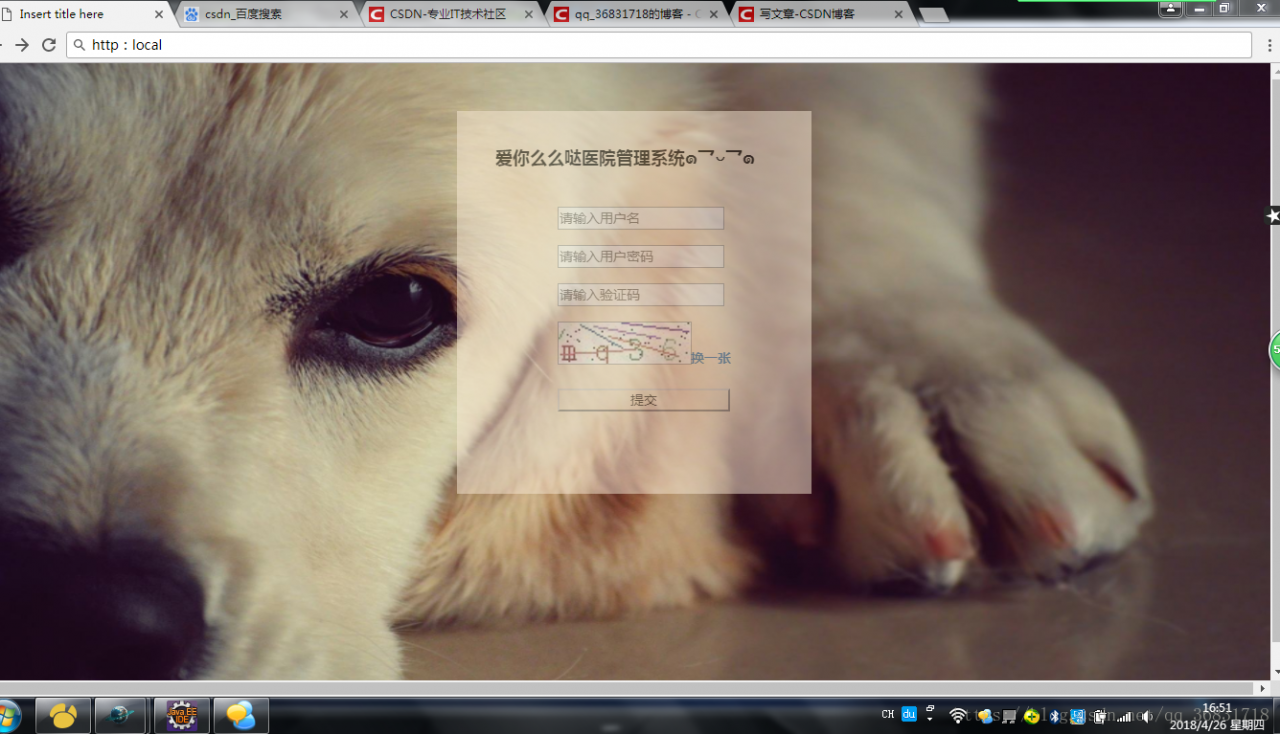1280x734 pixels.
Task: Open the Java EE IDE taskbar app
Action: click(181, 716)
